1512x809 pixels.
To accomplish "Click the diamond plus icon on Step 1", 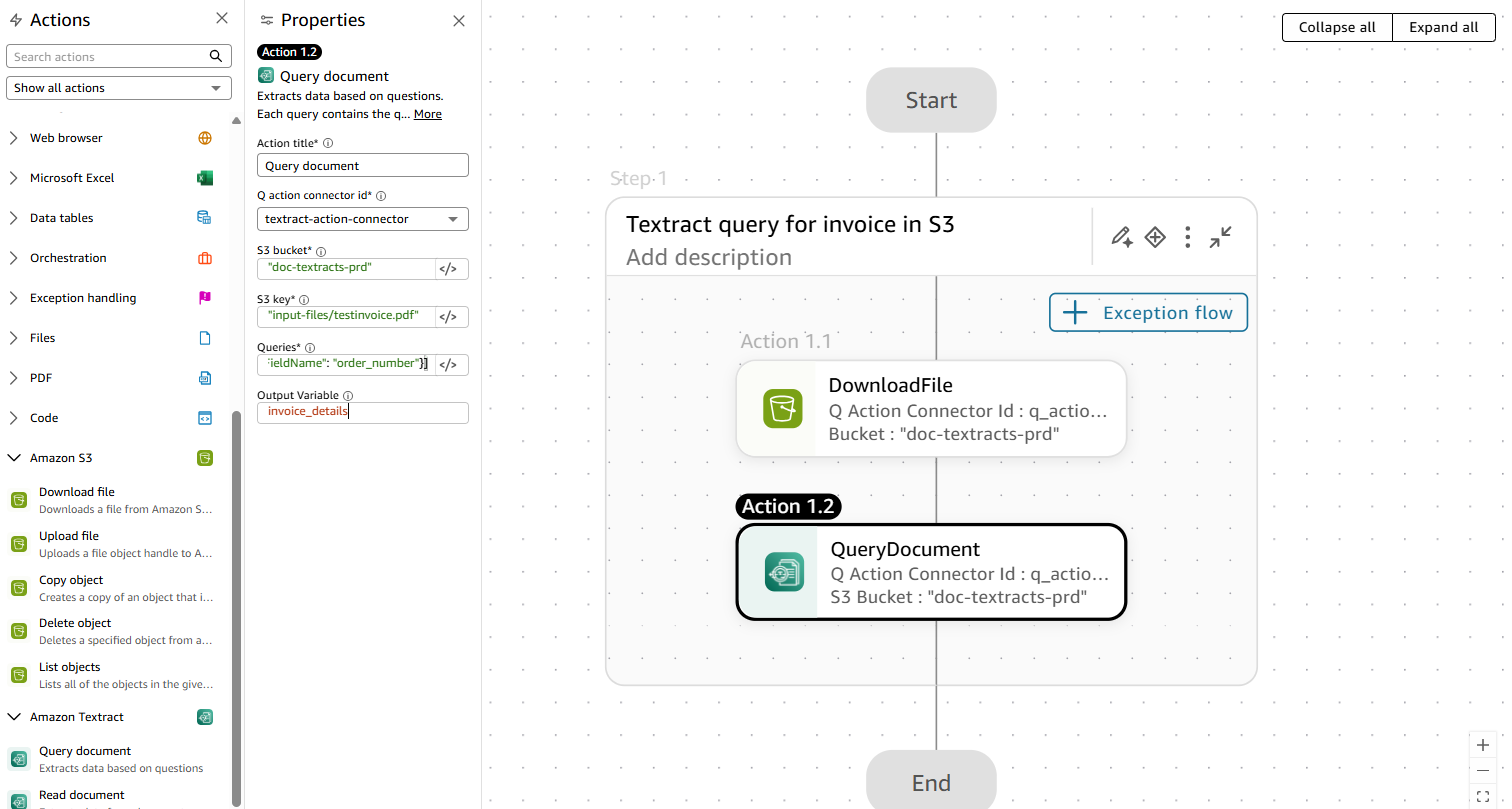I will [1155, 237].
